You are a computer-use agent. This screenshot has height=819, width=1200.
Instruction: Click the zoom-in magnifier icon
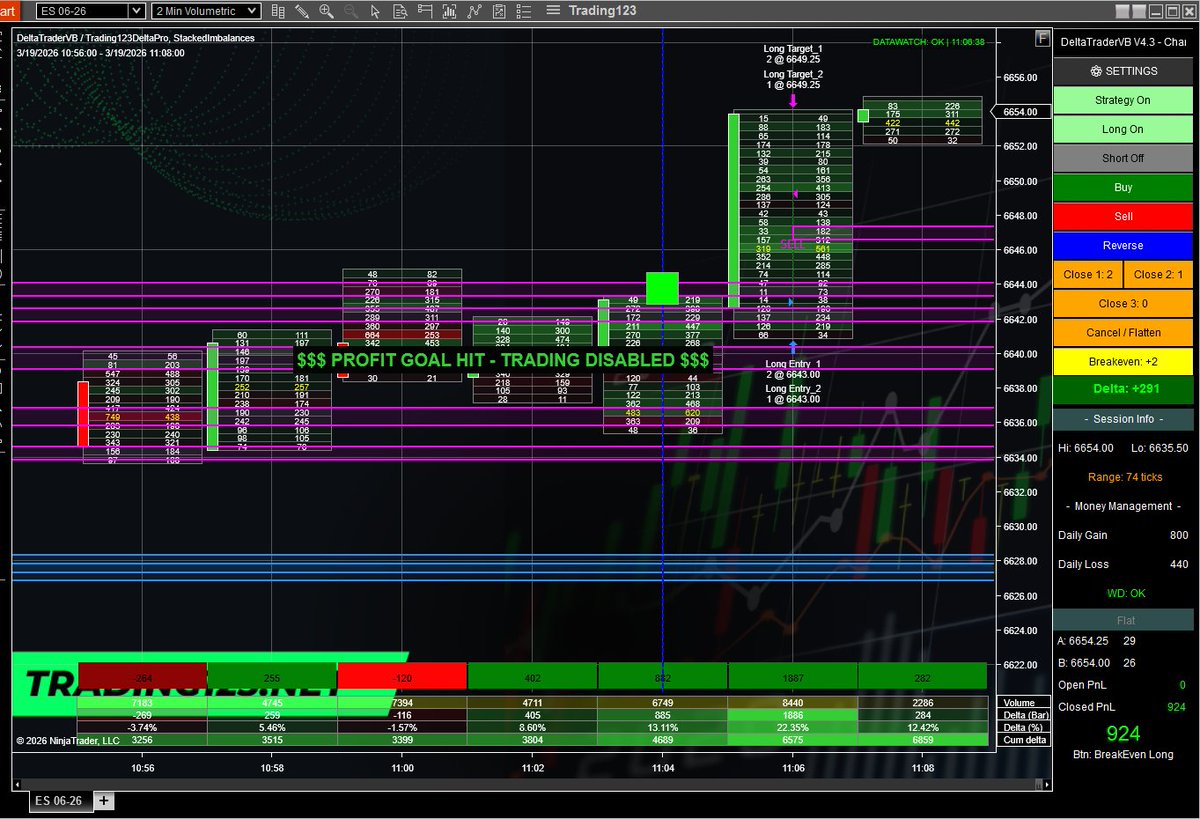point(325,11)
